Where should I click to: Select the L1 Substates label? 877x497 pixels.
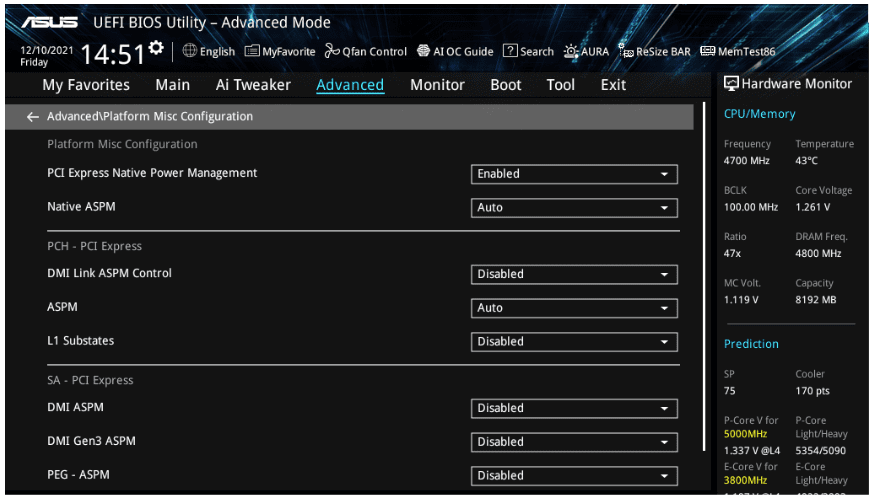pos(81,340)
